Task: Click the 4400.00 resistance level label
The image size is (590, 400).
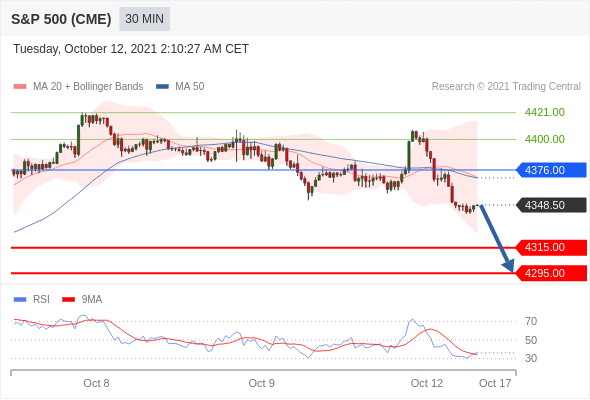Action: [x=545, y=139]
